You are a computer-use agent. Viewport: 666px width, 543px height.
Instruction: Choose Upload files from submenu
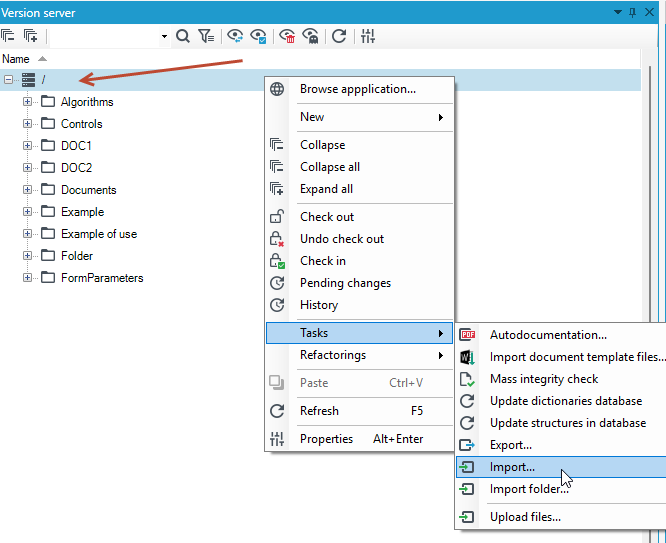tap(561, 517)
